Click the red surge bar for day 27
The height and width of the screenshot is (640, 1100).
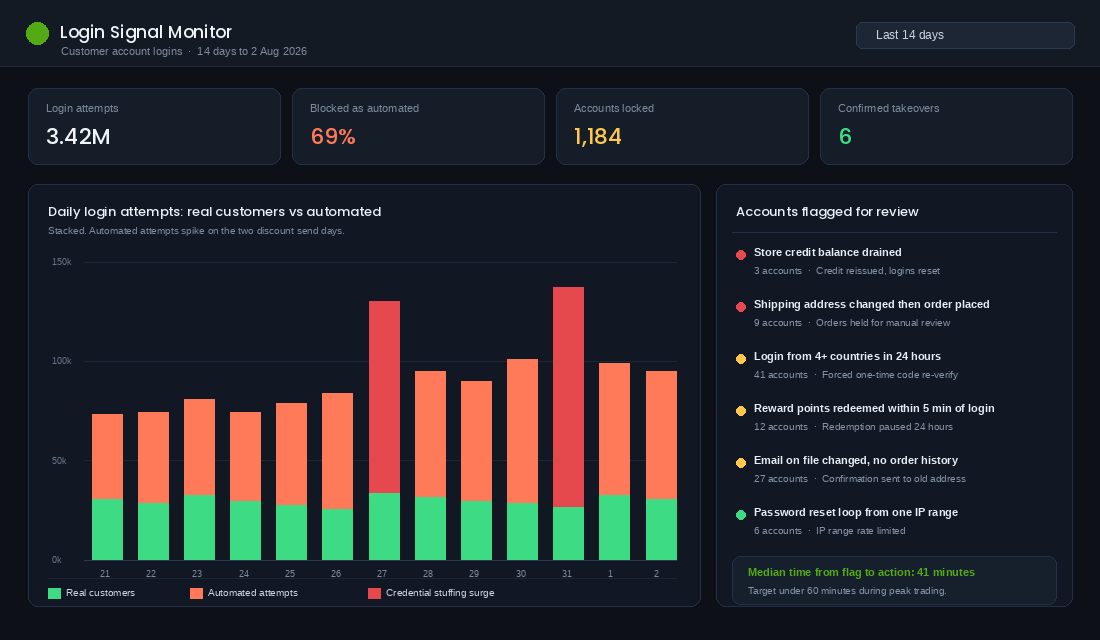(384, 397)
